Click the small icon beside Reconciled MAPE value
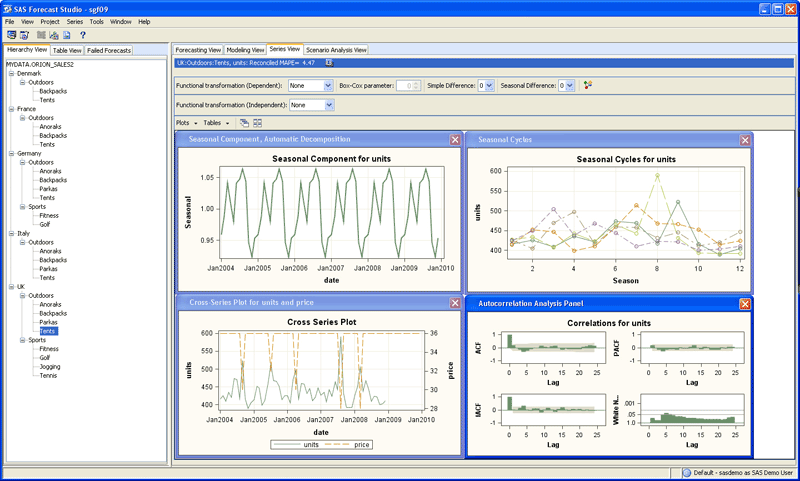 coord(329,63)
